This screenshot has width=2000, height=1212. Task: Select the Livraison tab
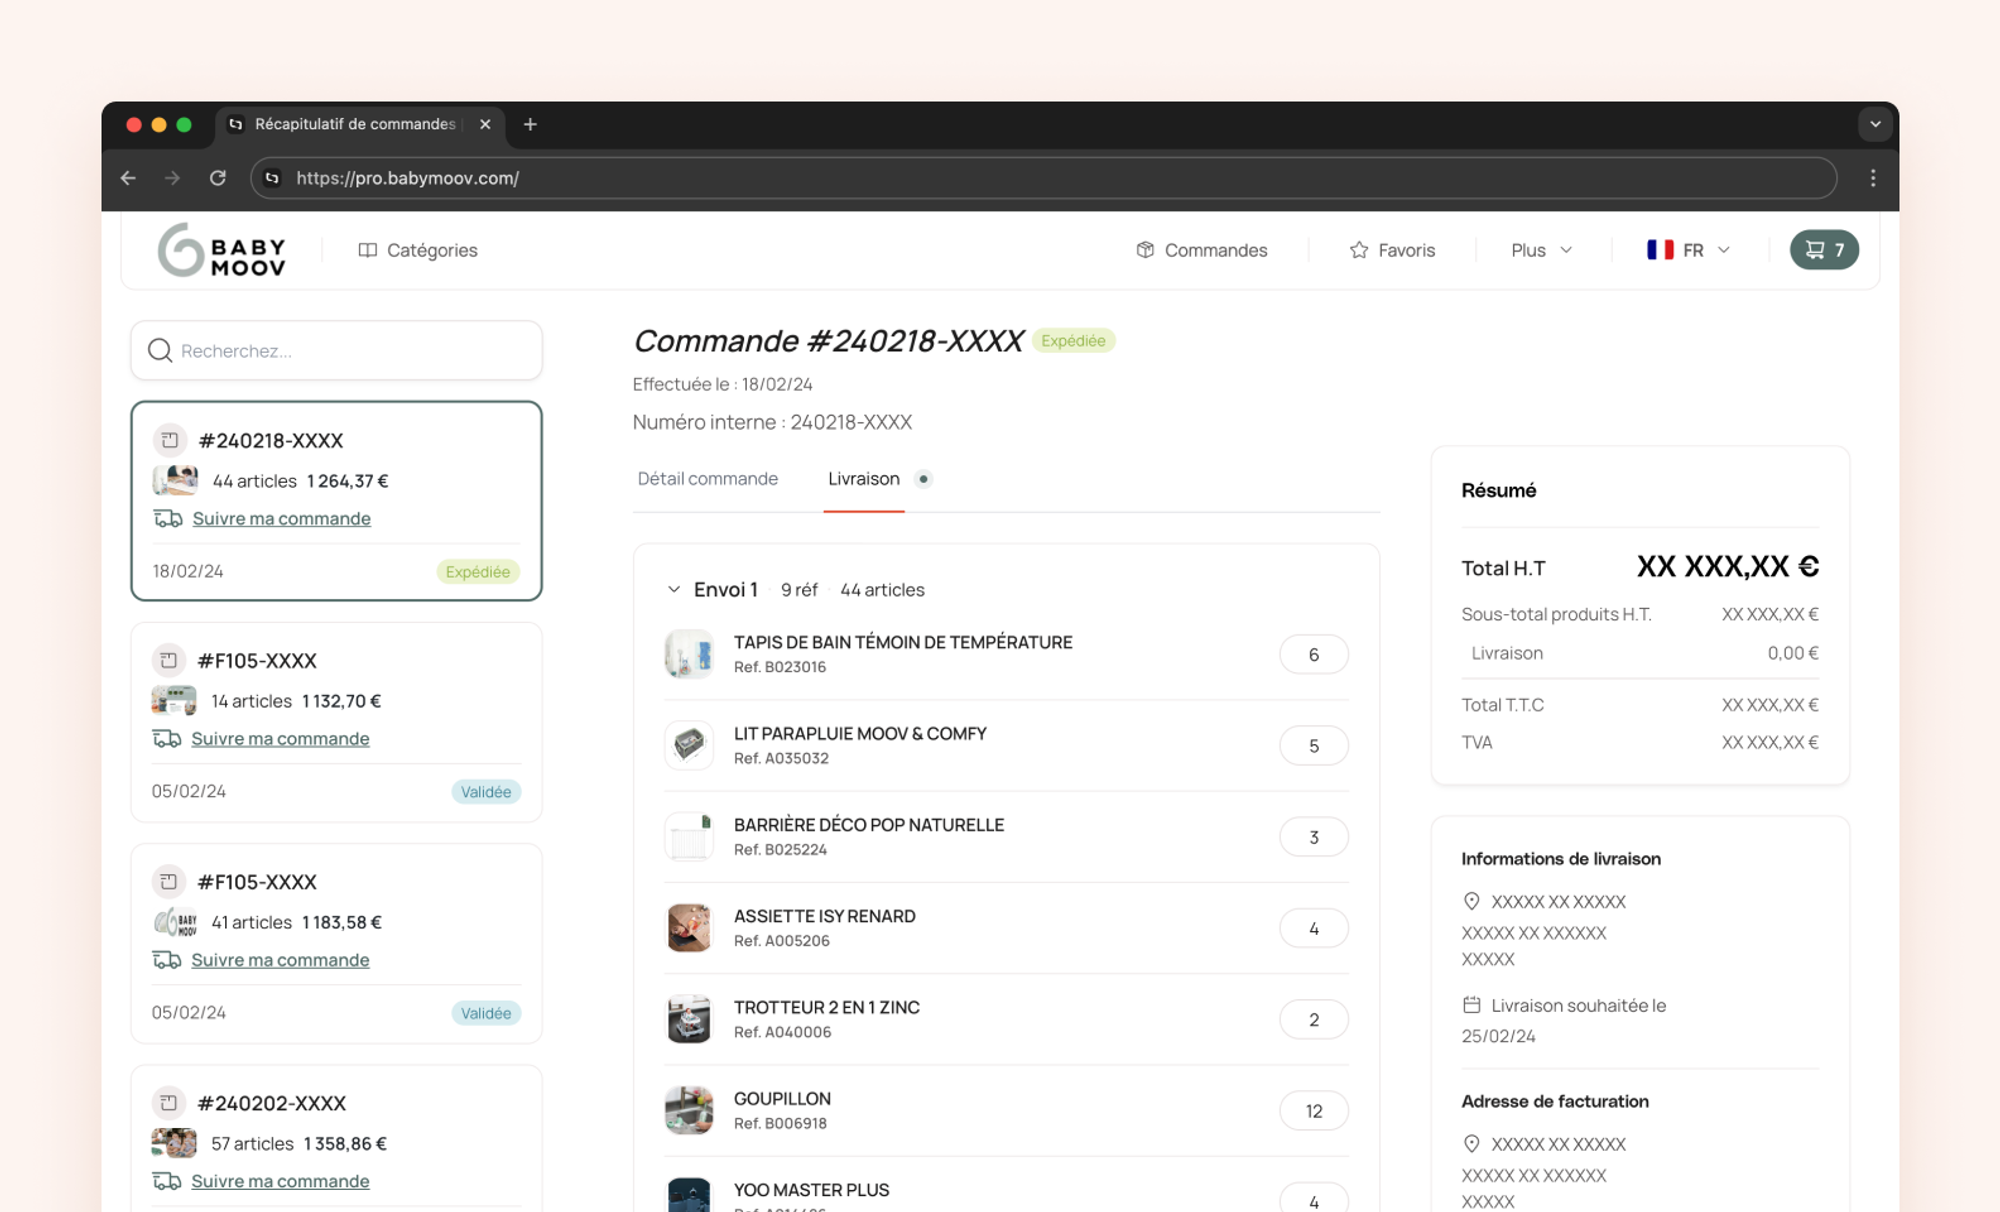(x=863, y=479)
